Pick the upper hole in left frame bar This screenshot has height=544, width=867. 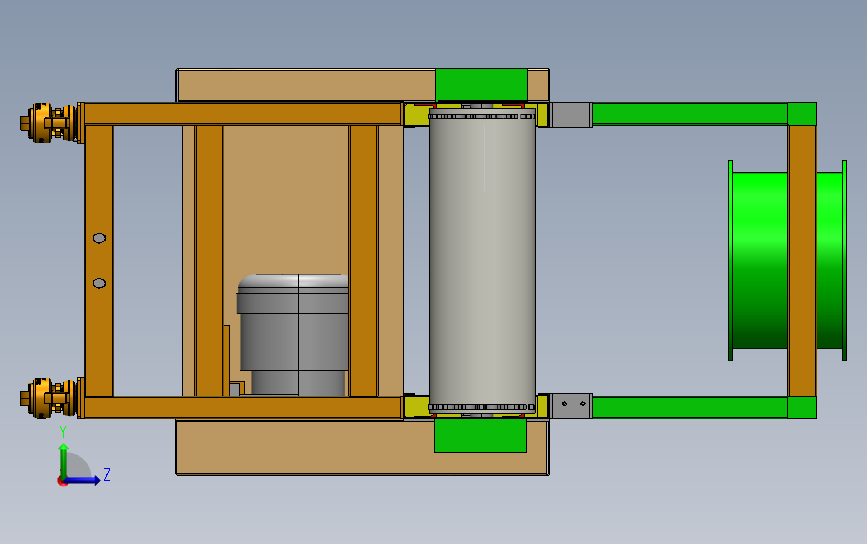coord(100,238)
